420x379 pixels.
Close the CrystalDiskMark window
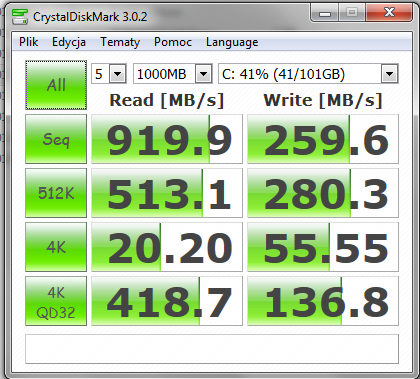click(389, 13)
